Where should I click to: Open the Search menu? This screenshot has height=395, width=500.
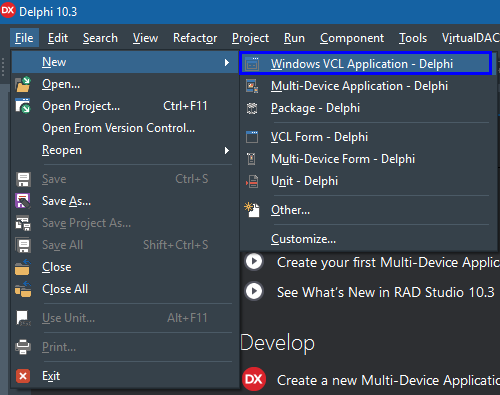(x=100, y=38)
